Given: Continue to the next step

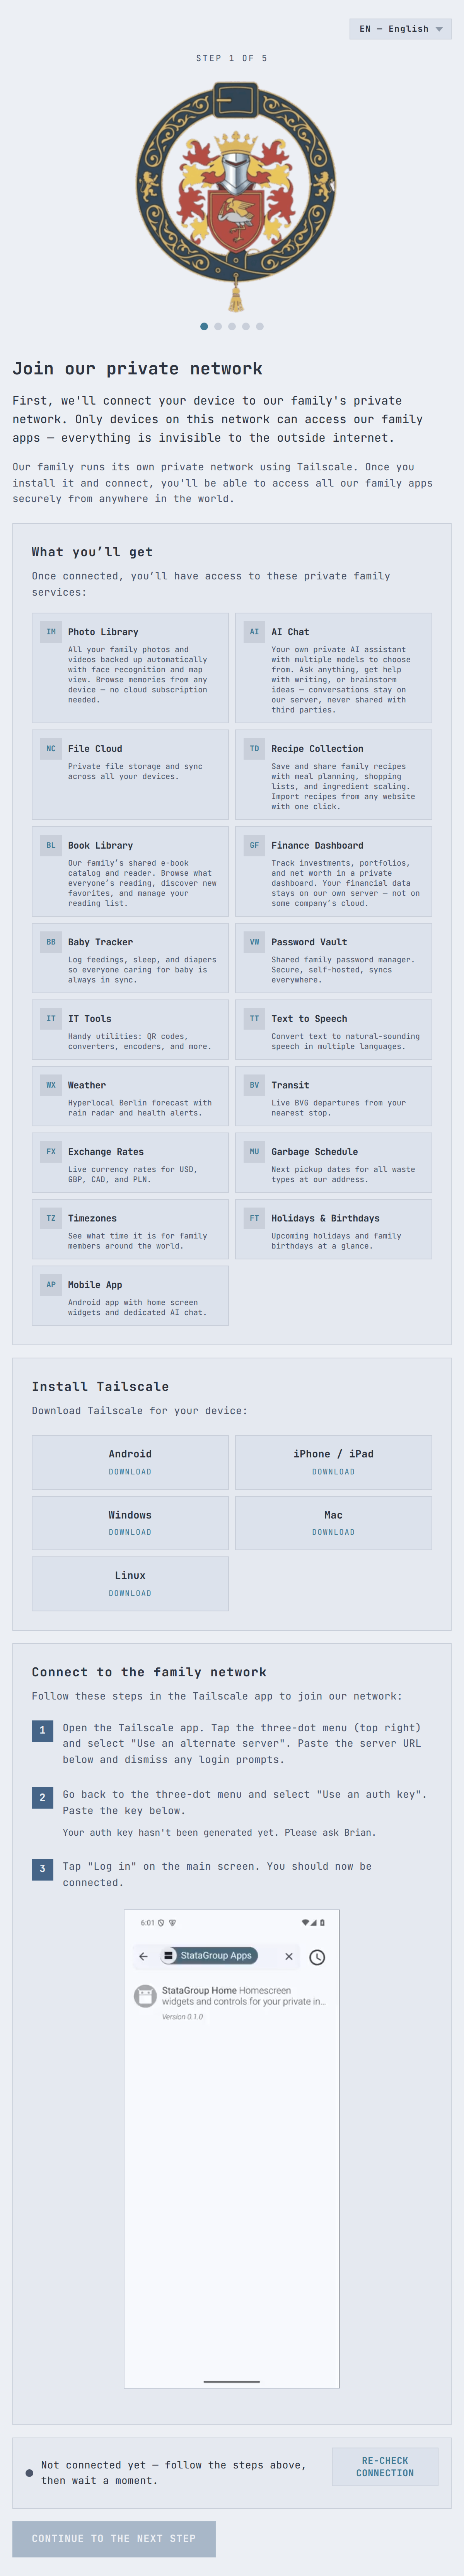Looking at the screenshot, I should click(114, 2538).
